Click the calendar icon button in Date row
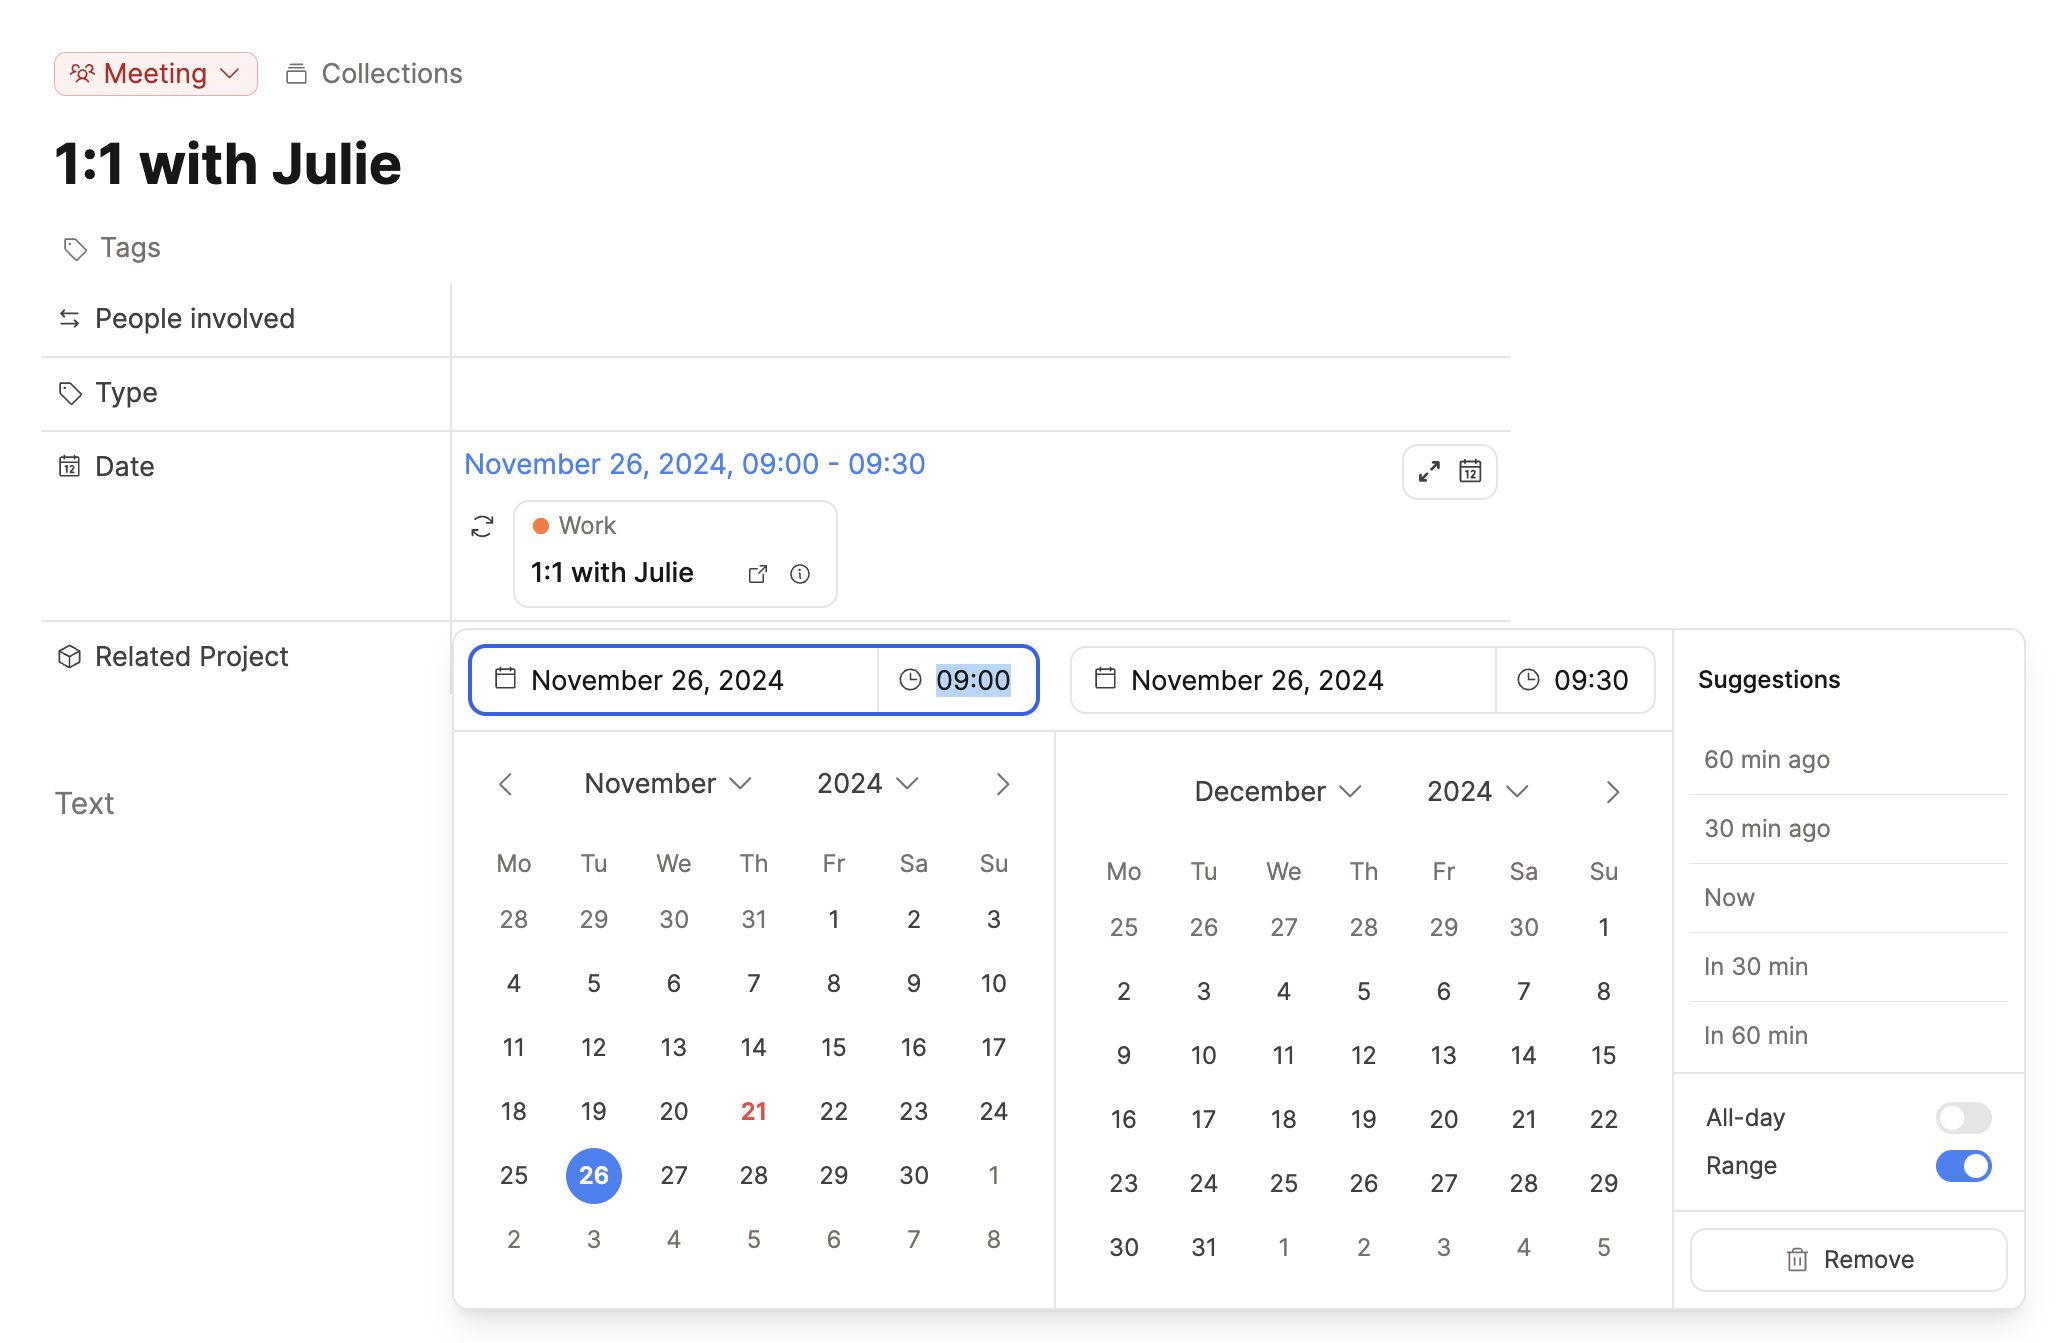 point(1469,471)
